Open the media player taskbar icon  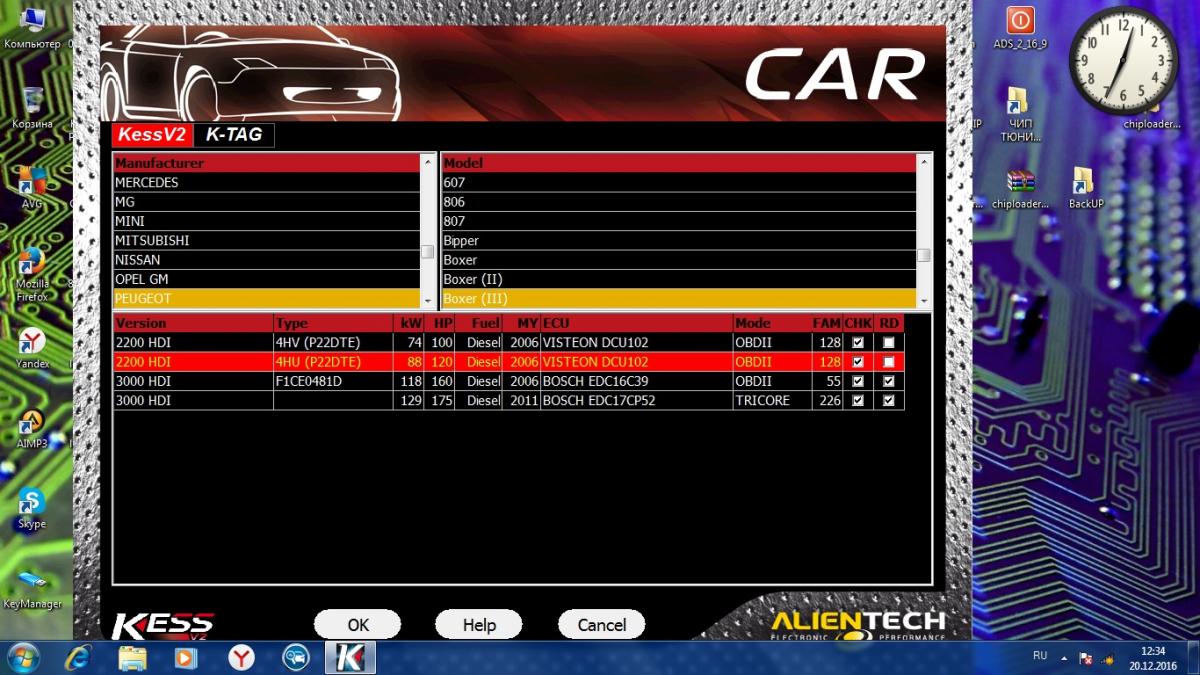coord(187,657)
